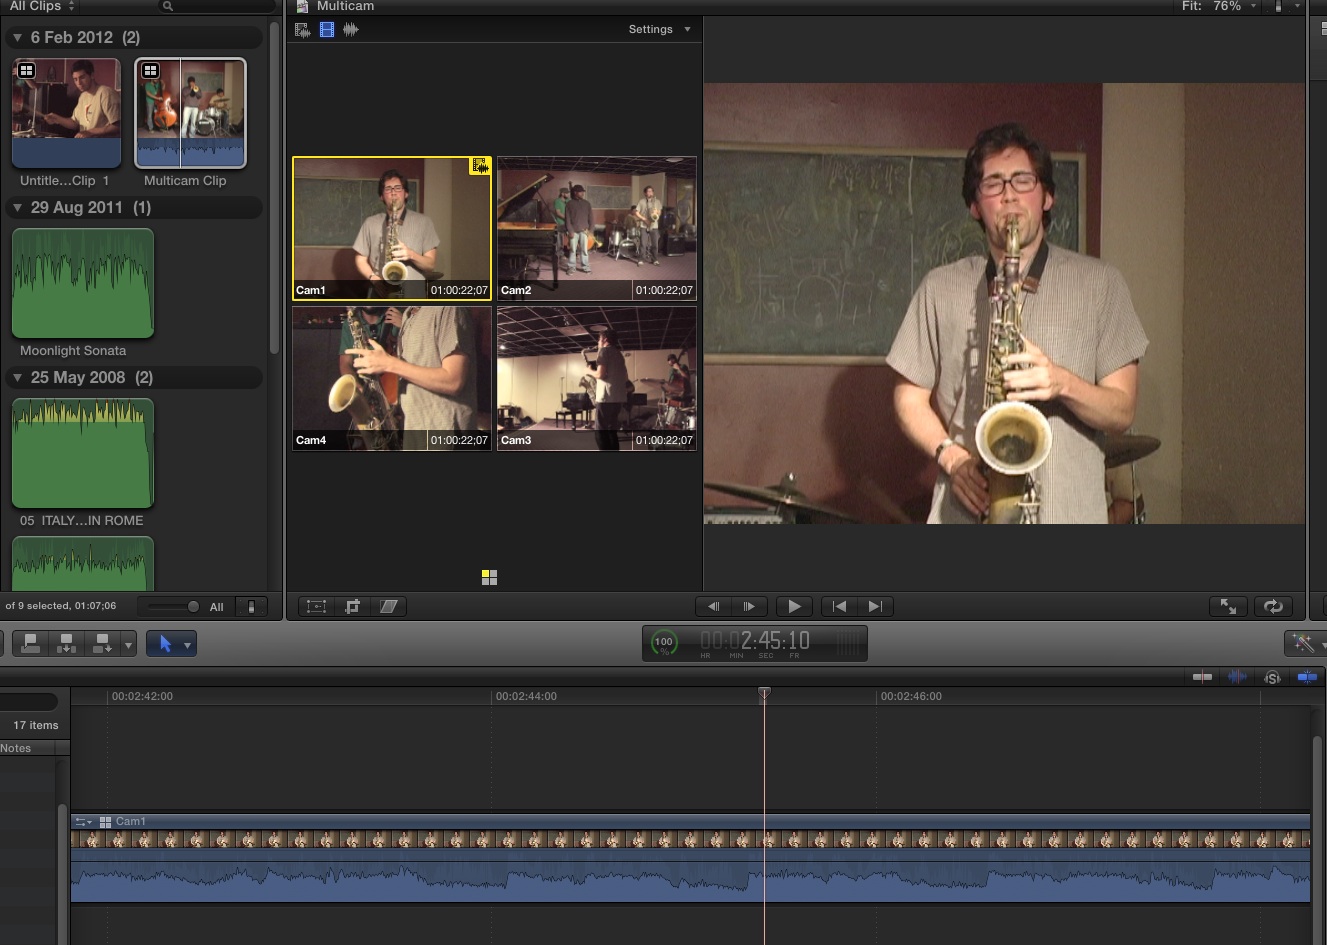Toggle the timeline snapping icon
The width and height of the screenshot is (1327, 945).
tap(1306, 677)
